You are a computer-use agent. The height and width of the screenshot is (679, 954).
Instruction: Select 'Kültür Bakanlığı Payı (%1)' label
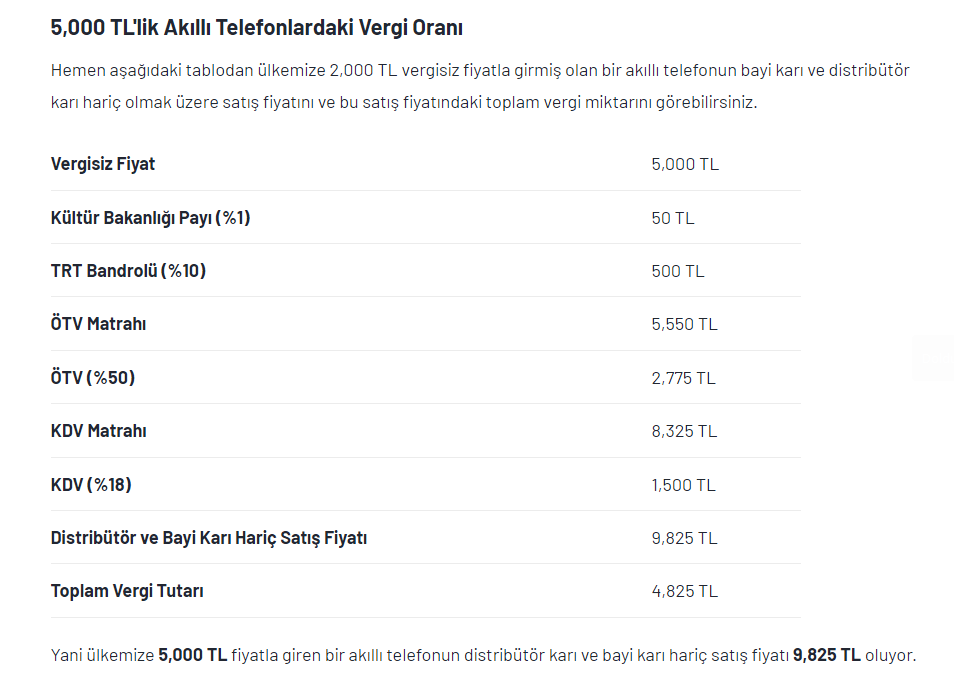[150, 218]
